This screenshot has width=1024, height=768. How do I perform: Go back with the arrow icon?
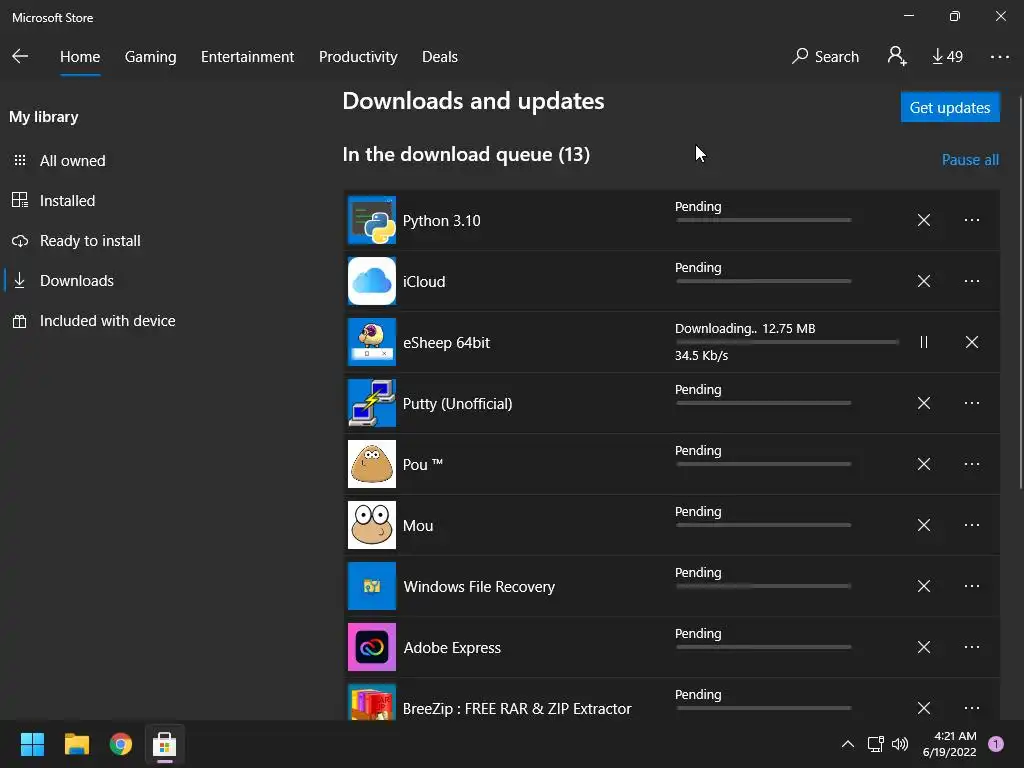(20, 56)
